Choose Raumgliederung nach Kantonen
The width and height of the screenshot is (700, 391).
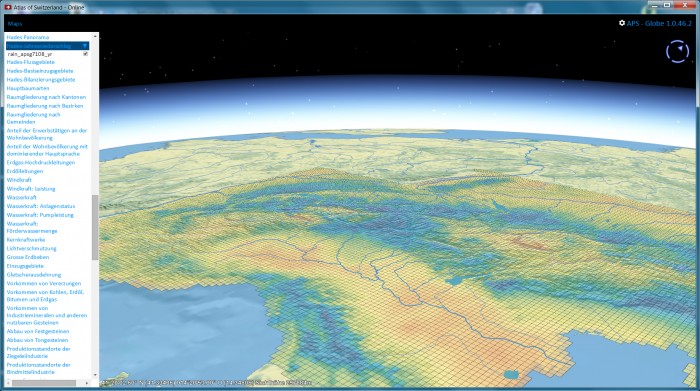46,97
